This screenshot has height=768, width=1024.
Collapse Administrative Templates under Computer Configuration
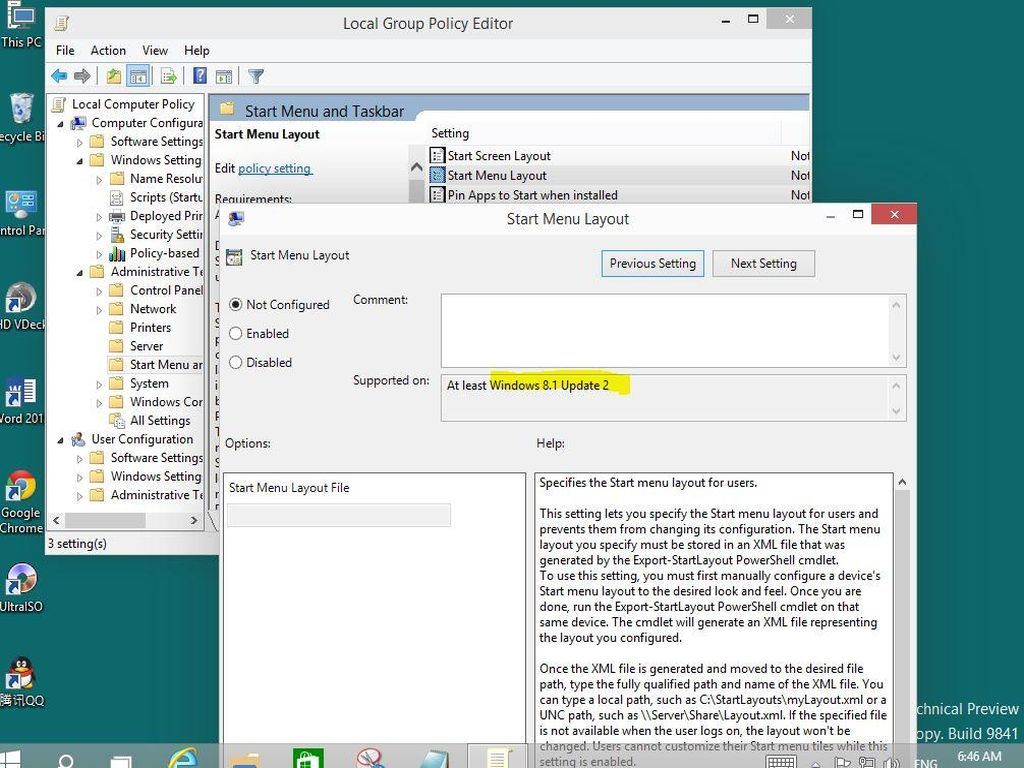(80, 272)
